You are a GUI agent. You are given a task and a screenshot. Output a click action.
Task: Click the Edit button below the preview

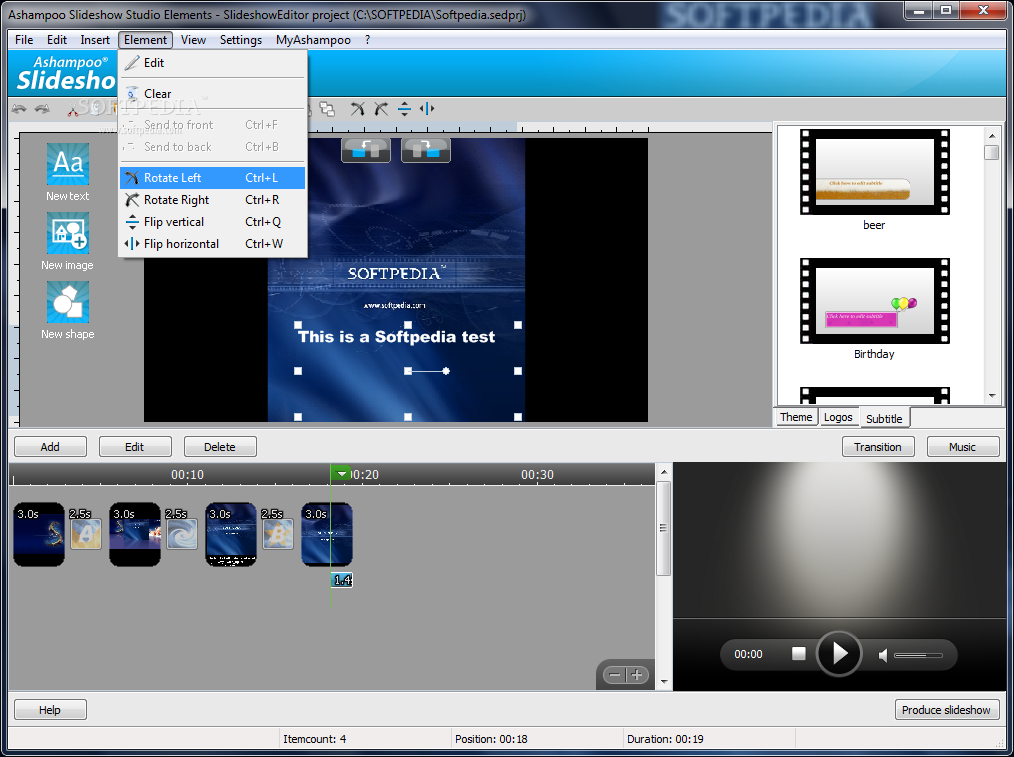135,447
